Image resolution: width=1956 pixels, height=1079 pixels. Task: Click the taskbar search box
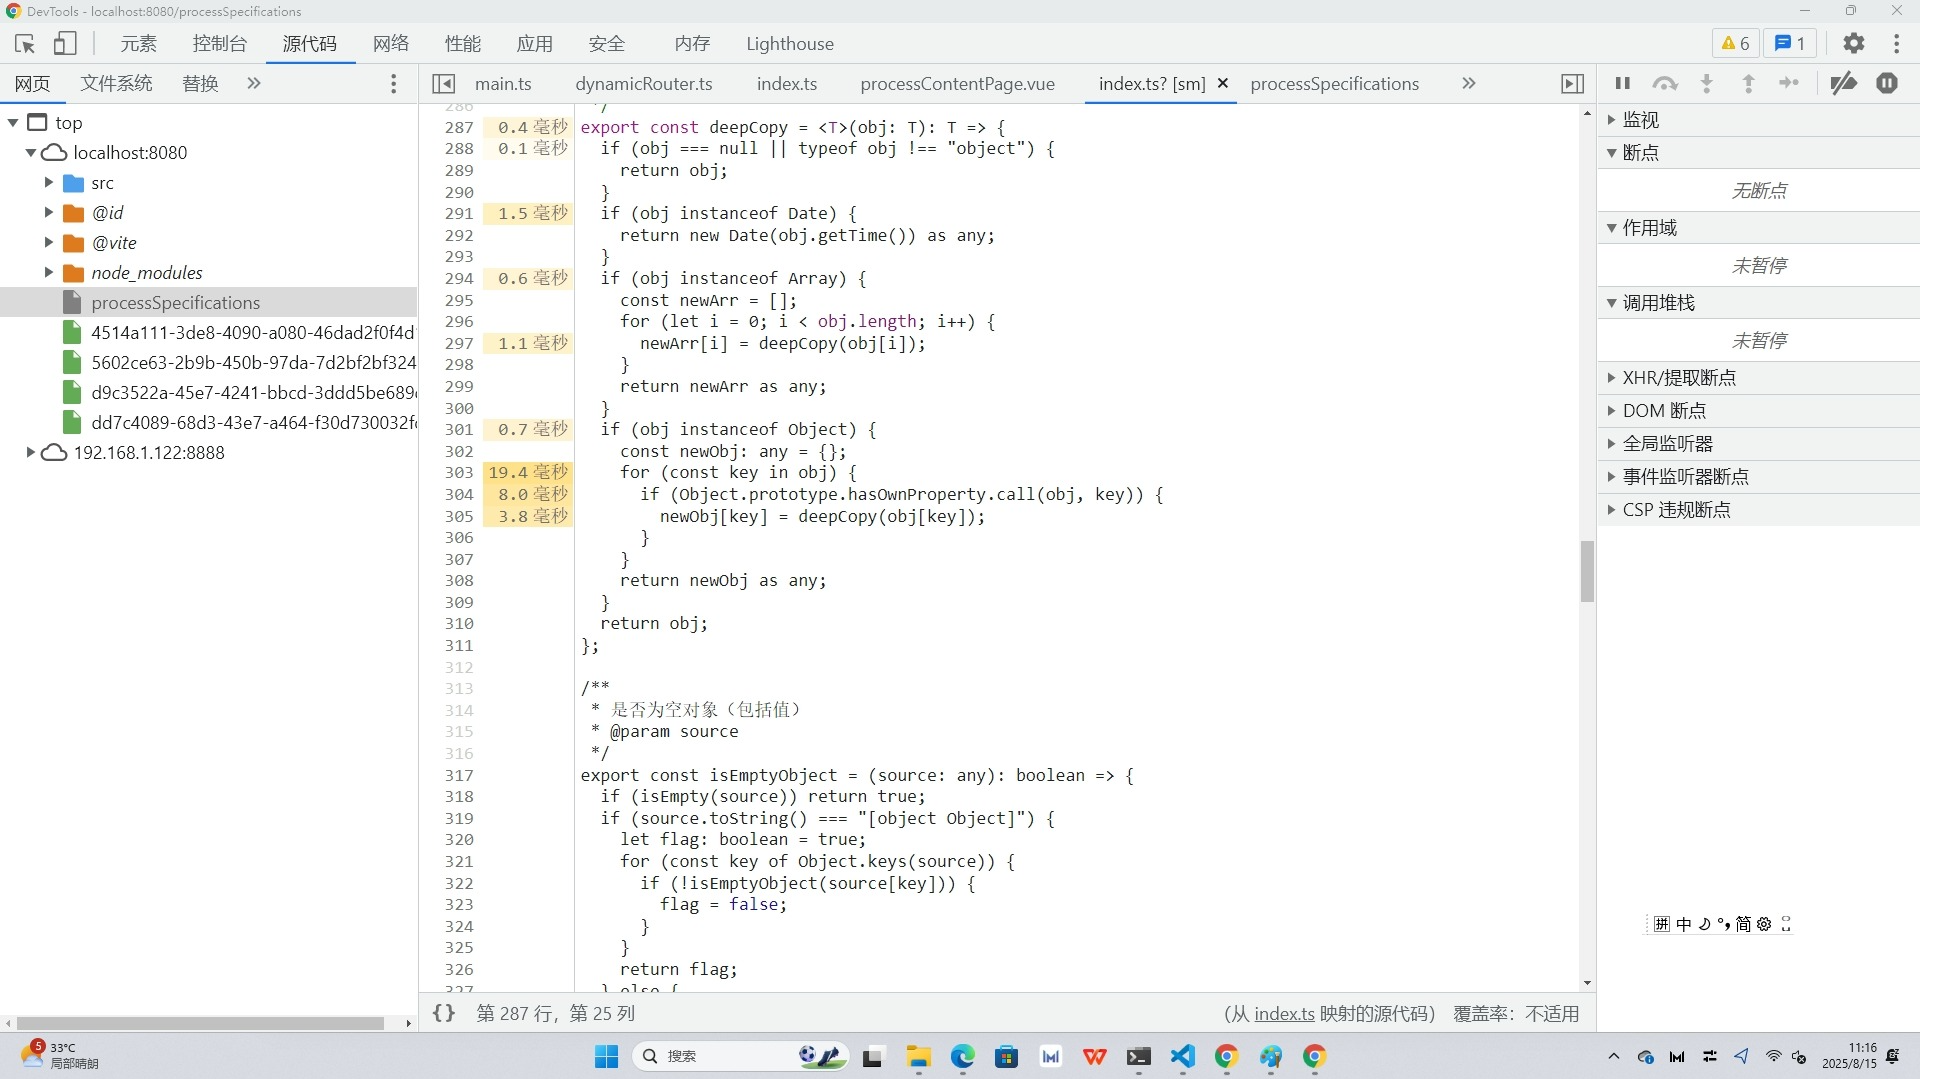[x=740, y=1057]
